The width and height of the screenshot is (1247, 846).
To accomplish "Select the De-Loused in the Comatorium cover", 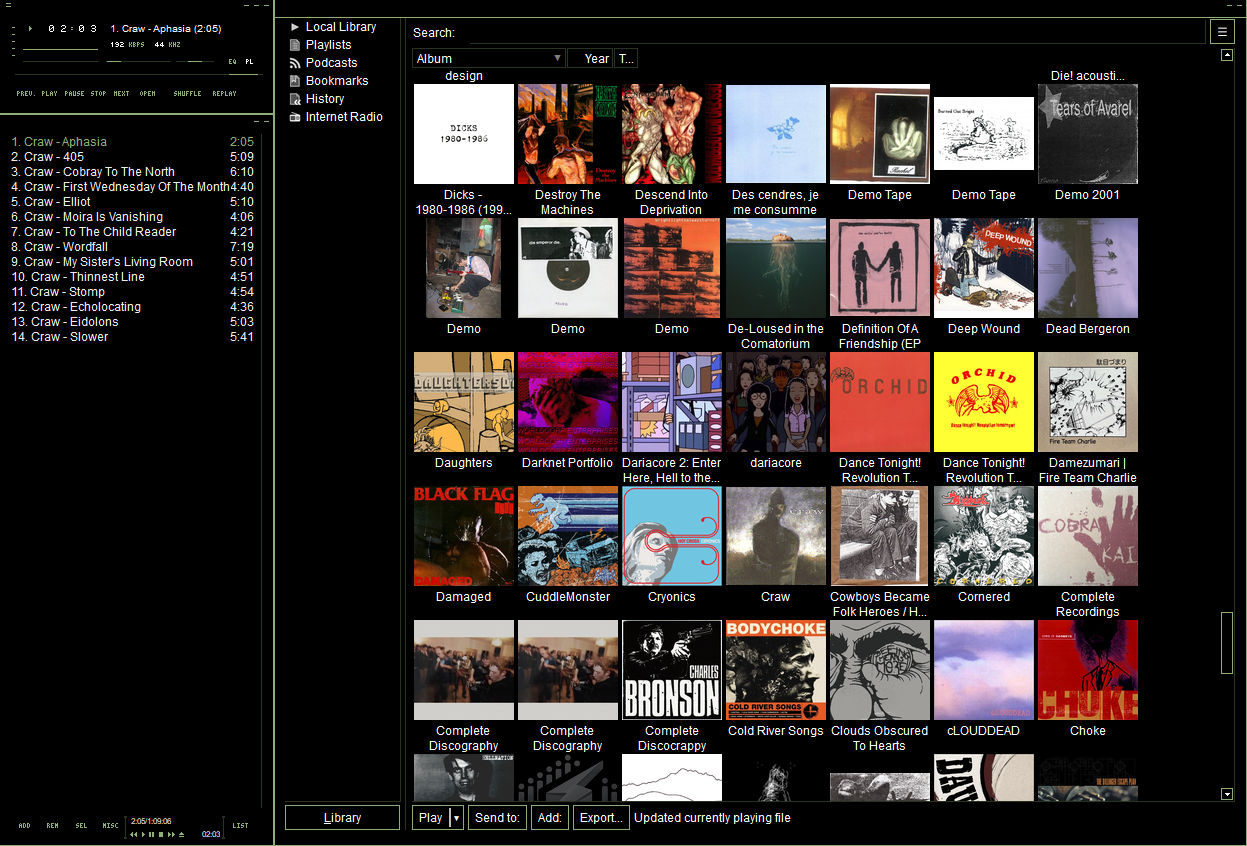I will (776, 268).
